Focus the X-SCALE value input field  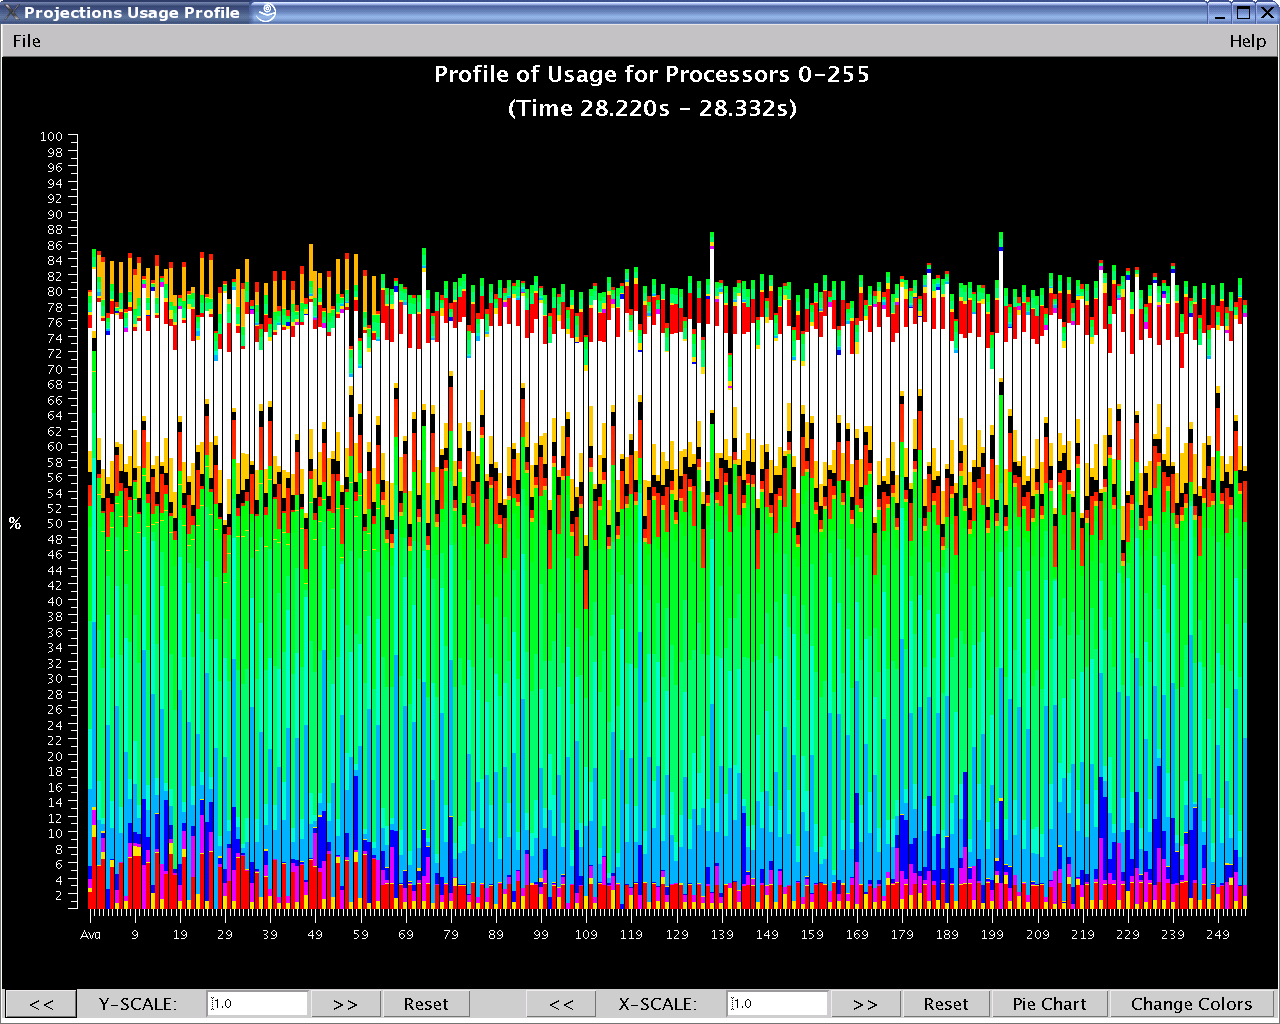[x=778, y=1004]
